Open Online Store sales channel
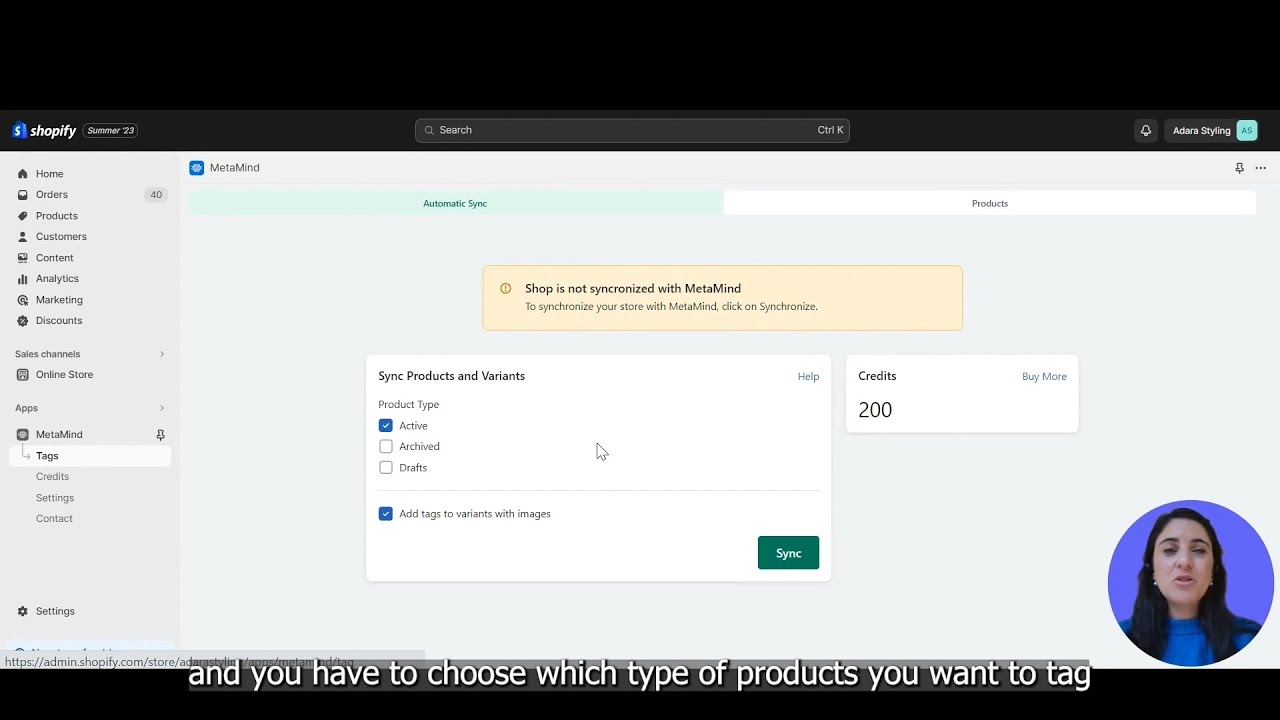Screen dimensions: 1280x720 tap(64, 375)
